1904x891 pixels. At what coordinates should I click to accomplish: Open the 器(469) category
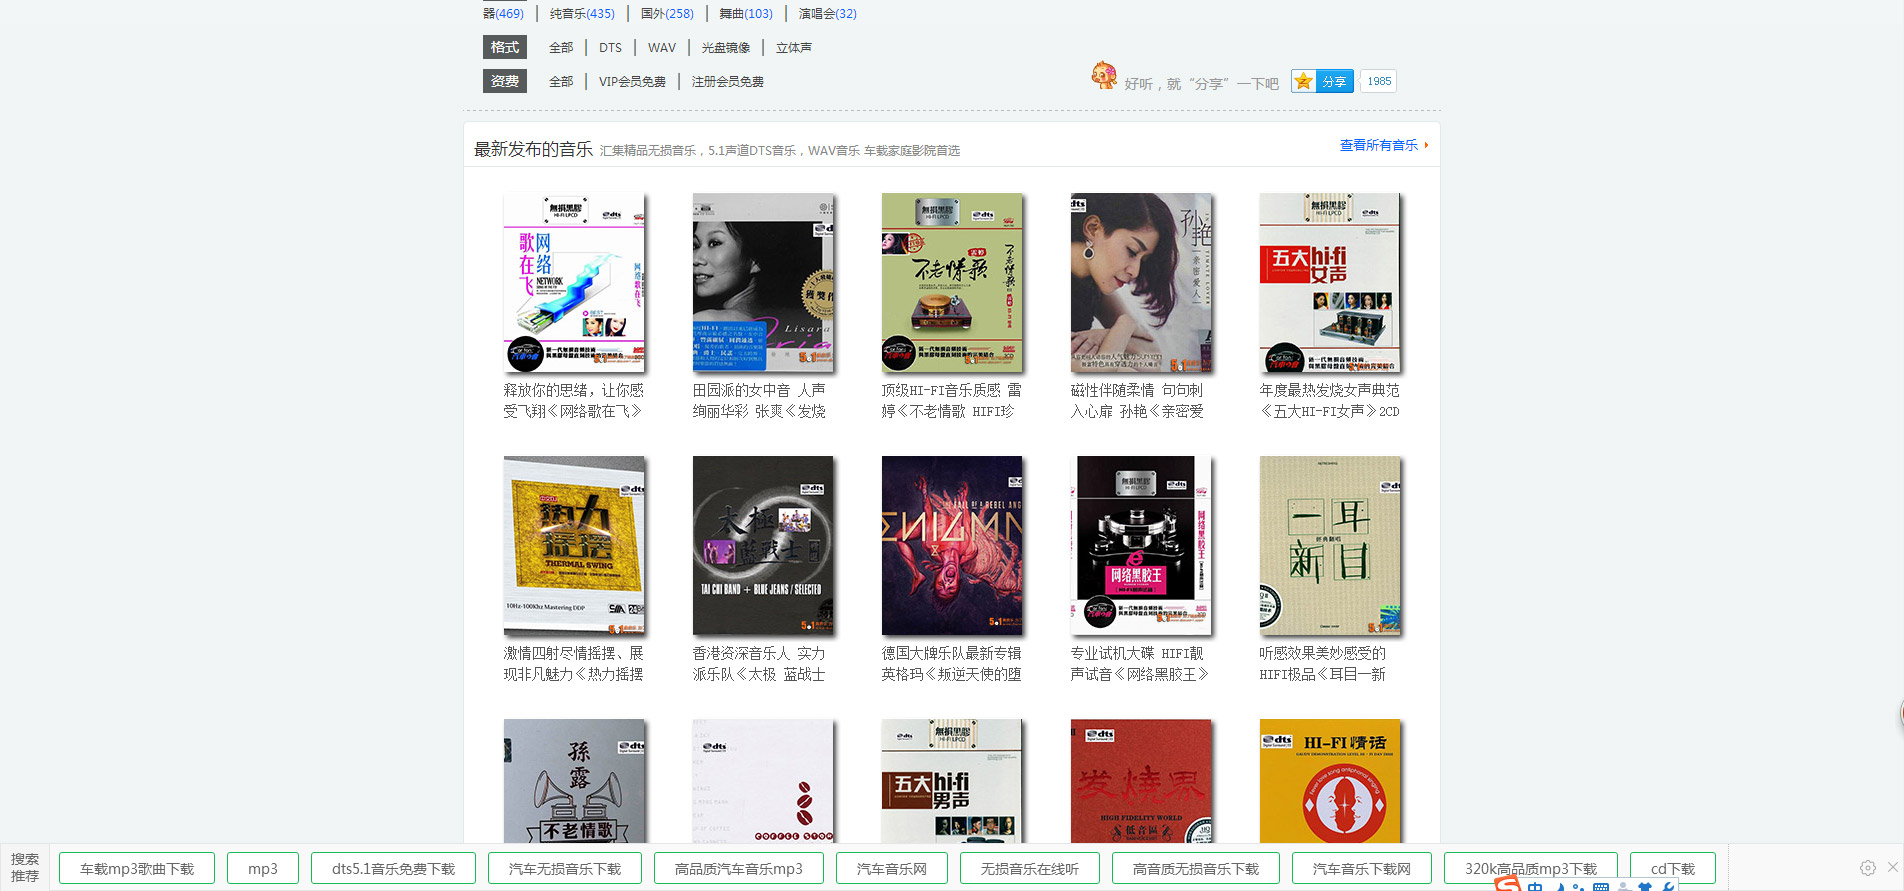click(x=503, y=13)
